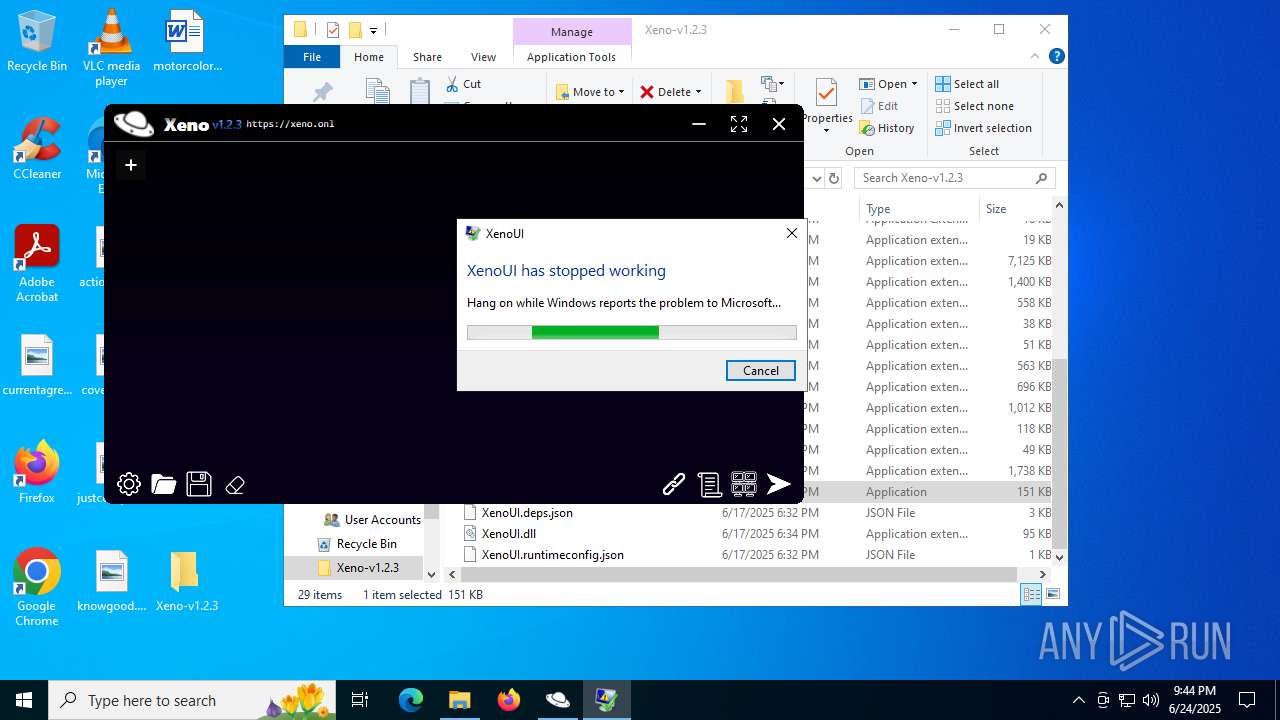
Task: Open Adobe Acrobat desktop shortcut
Action: point(37,264)
